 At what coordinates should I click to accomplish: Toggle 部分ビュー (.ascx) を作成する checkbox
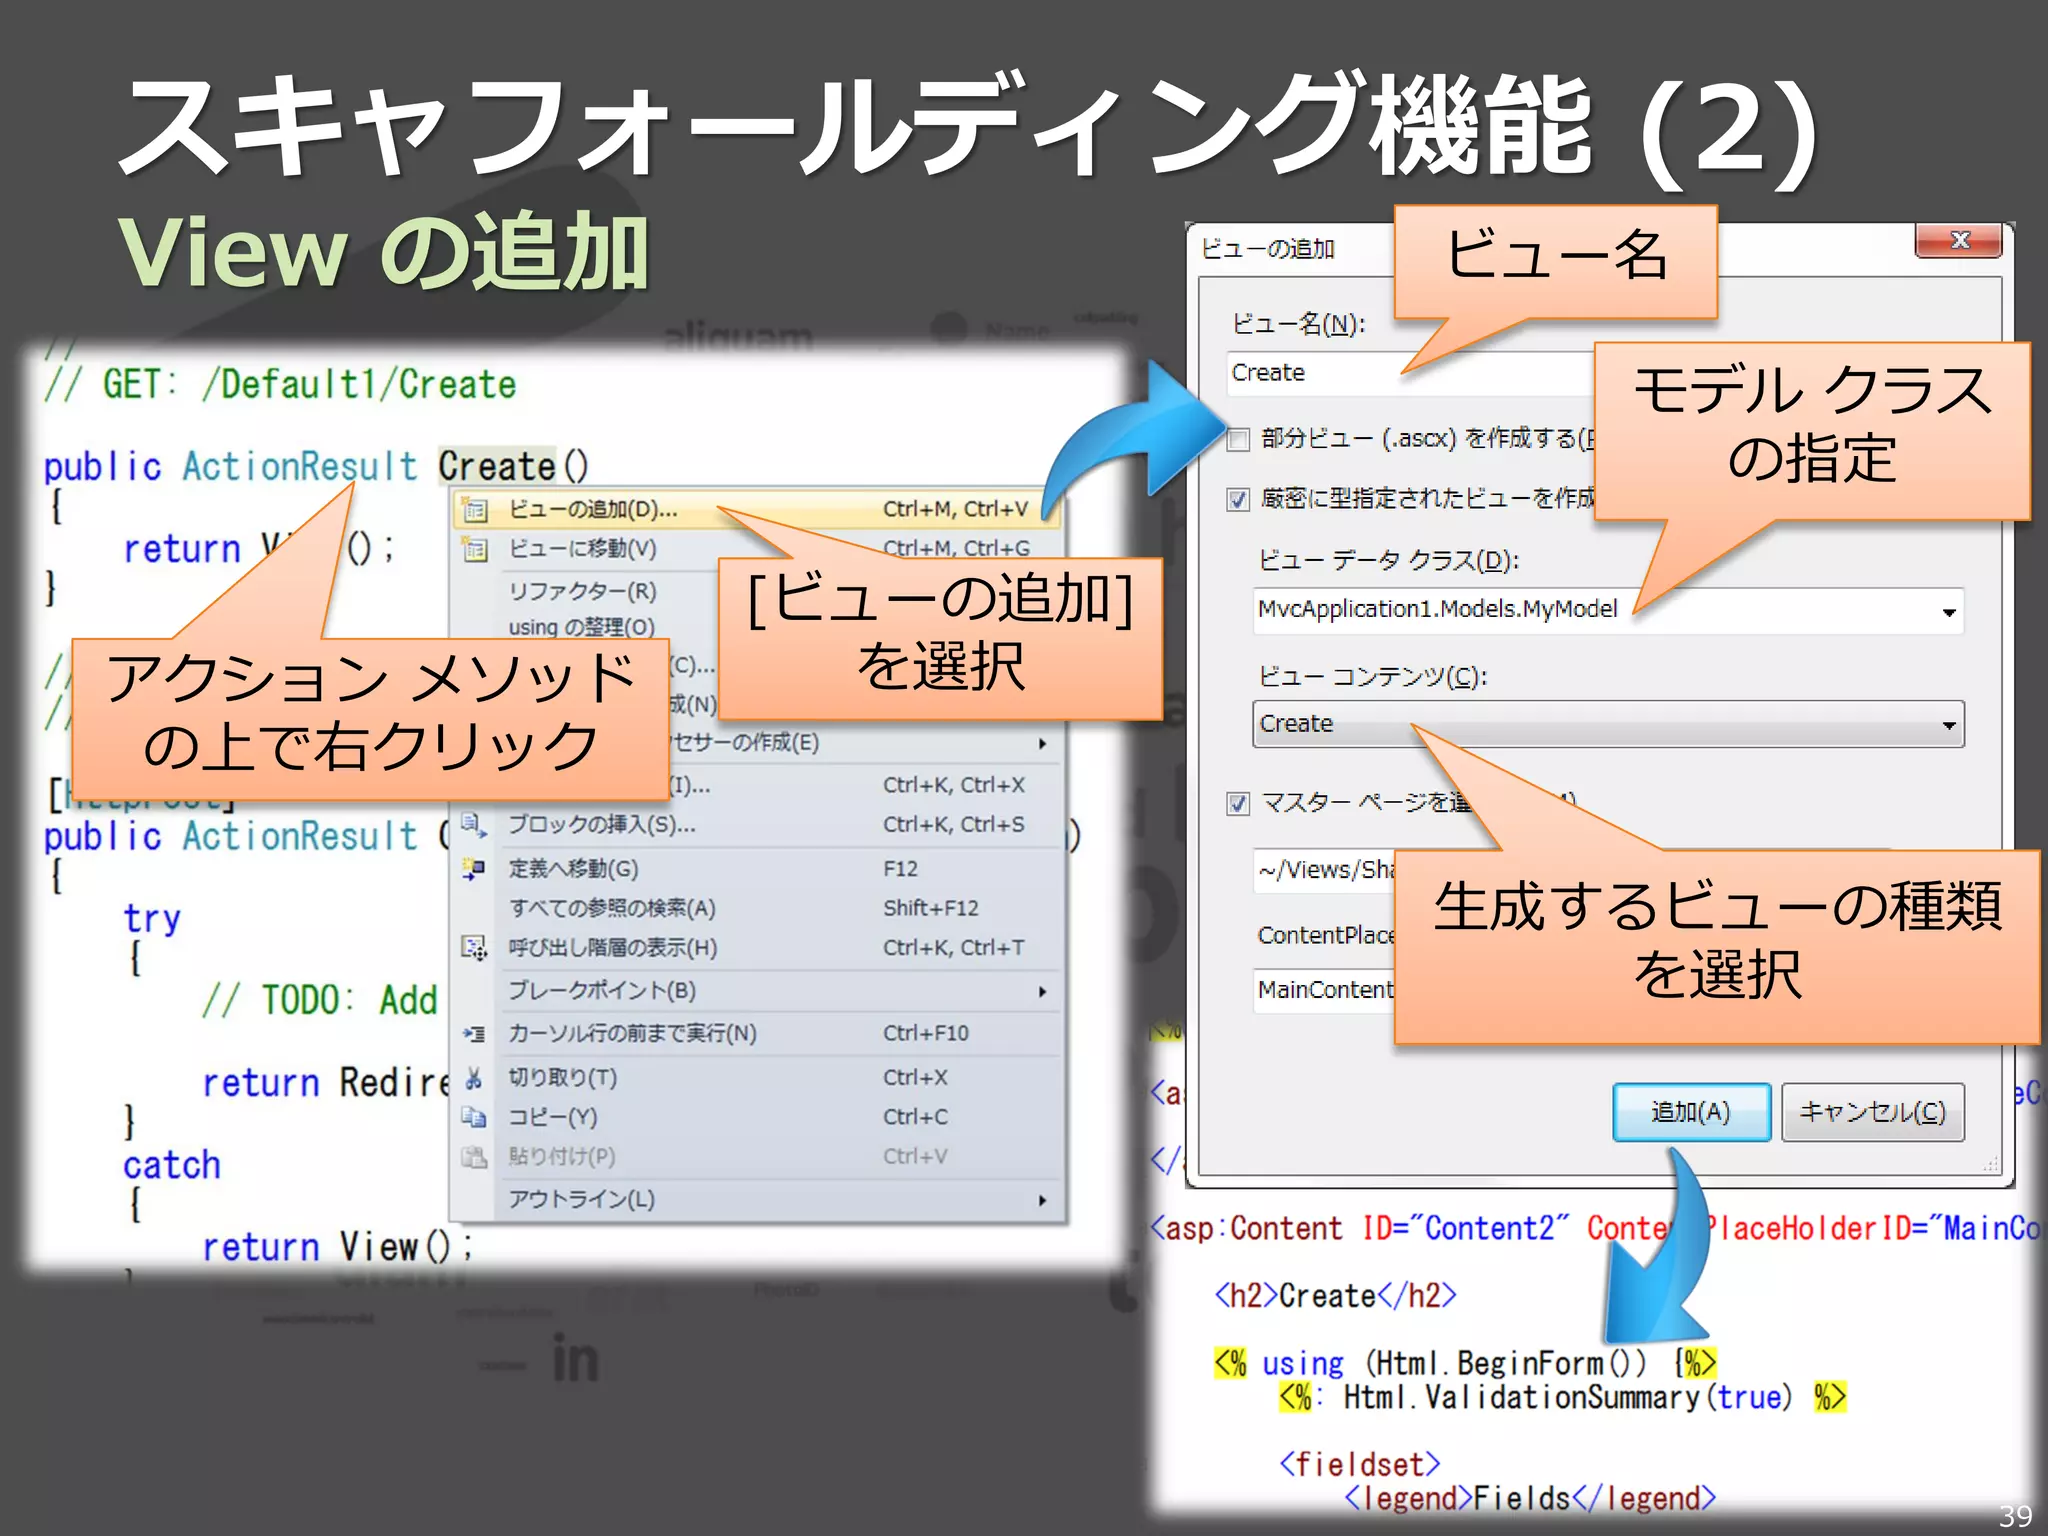click(1238, 440)
